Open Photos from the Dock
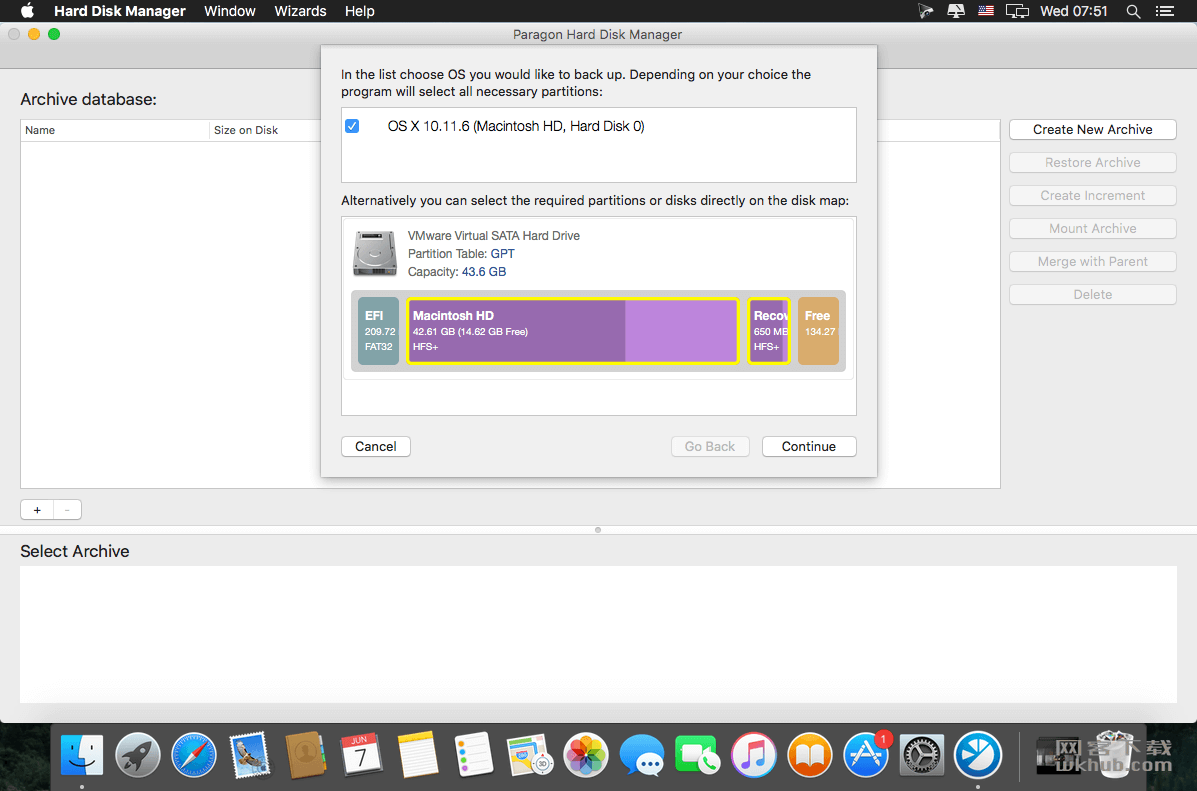1197x791 pixels. pyautogui.click(x=586, y=755)
